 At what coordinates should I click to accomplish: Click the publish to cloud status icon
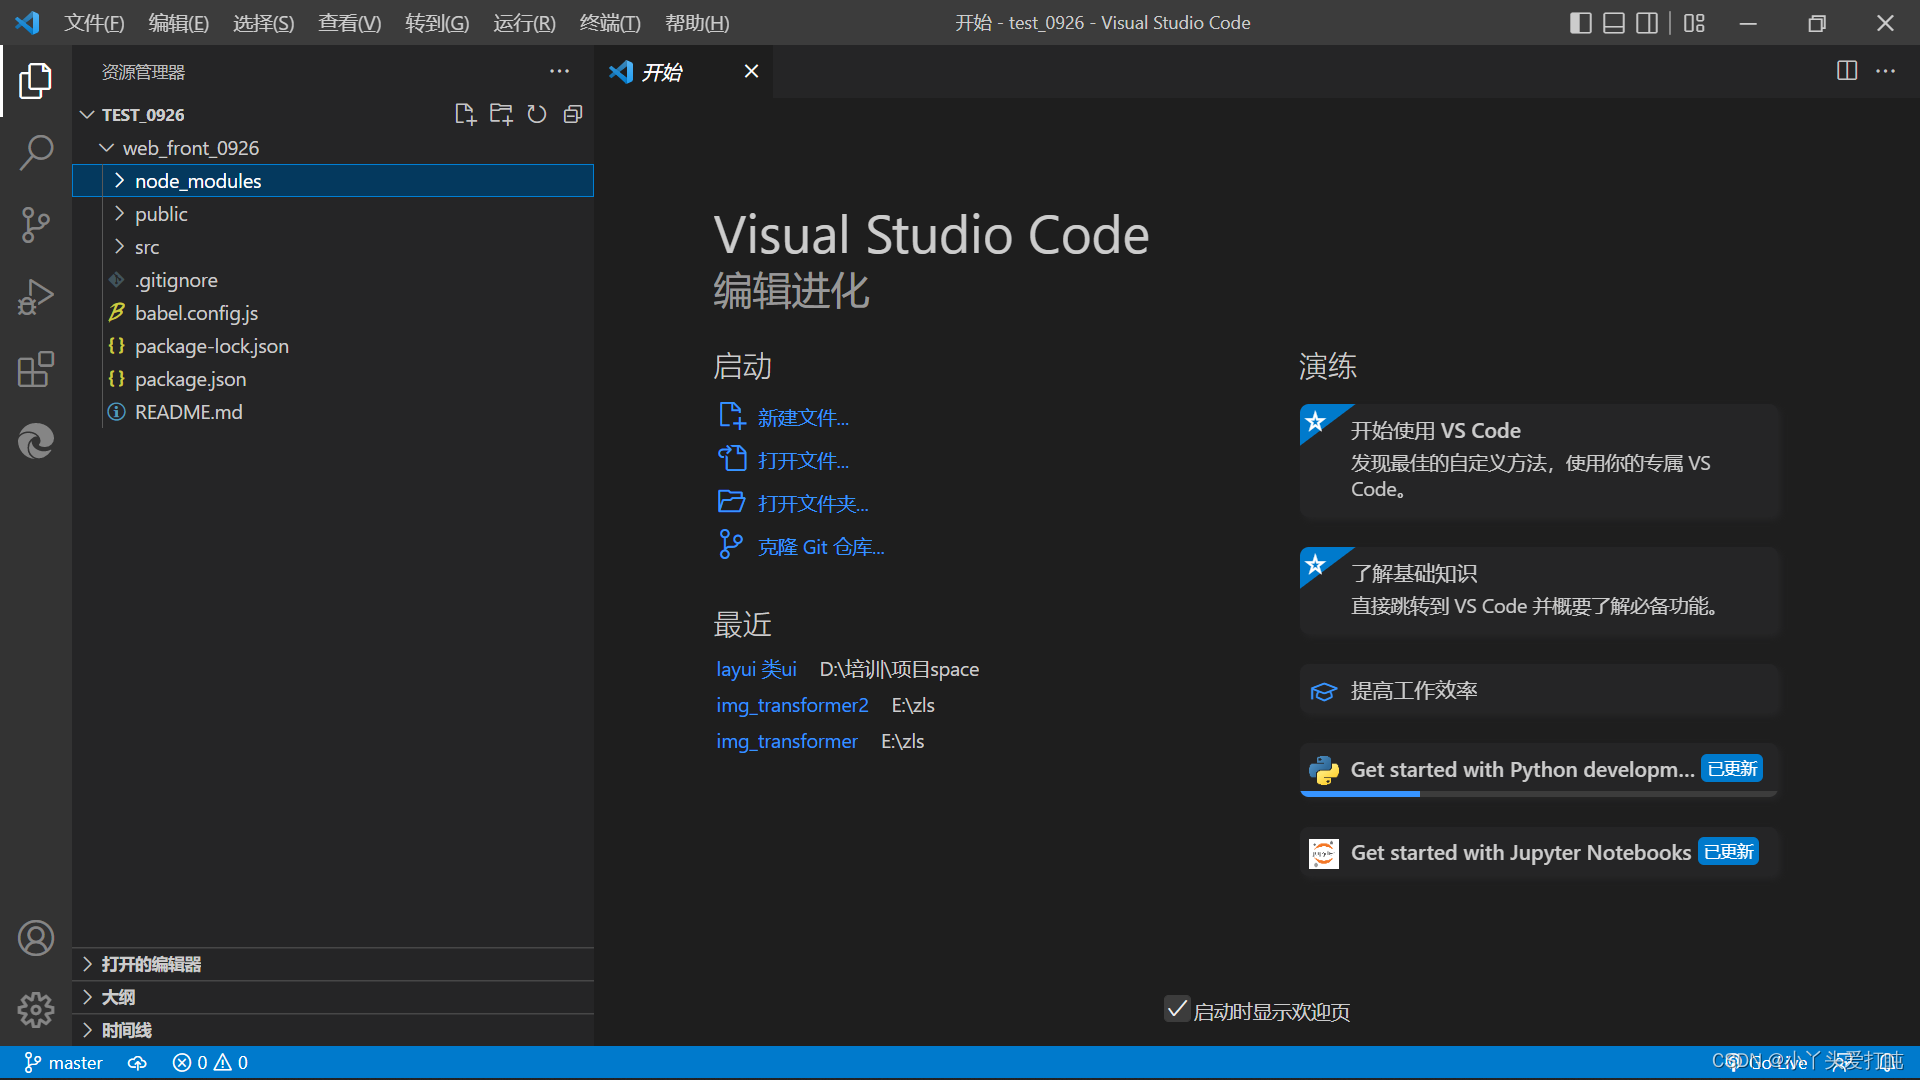point(137,1063)
